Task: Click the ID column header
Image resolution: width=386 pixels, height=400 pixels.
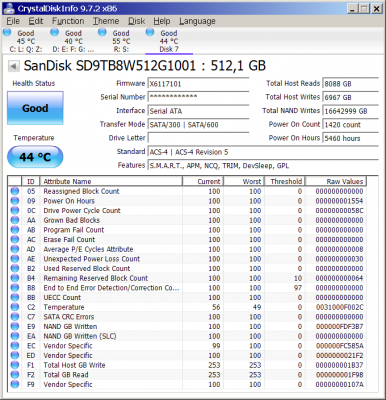Action: (x=31, y=181)
